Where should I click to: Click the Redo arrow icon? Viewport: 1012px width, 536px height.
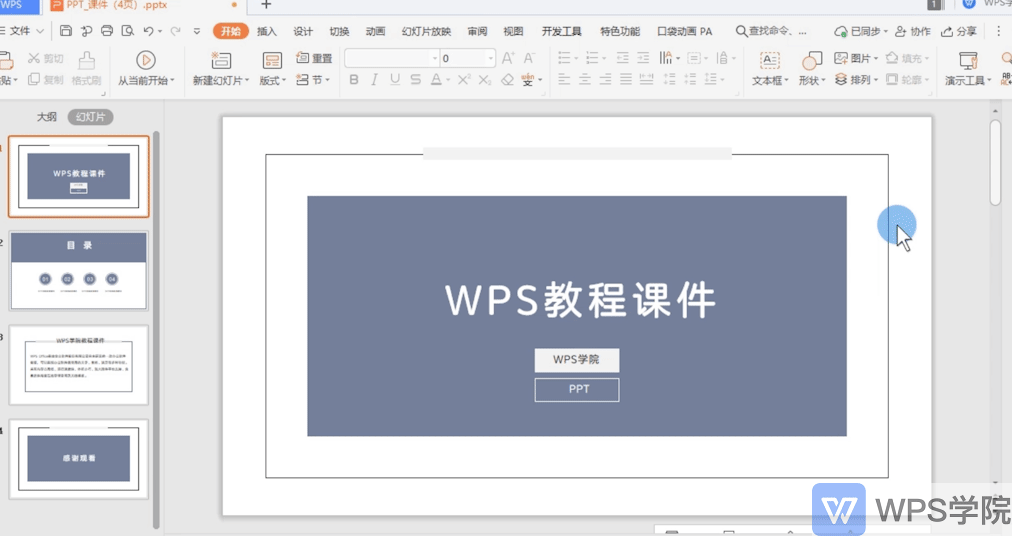tap(176, 30)
